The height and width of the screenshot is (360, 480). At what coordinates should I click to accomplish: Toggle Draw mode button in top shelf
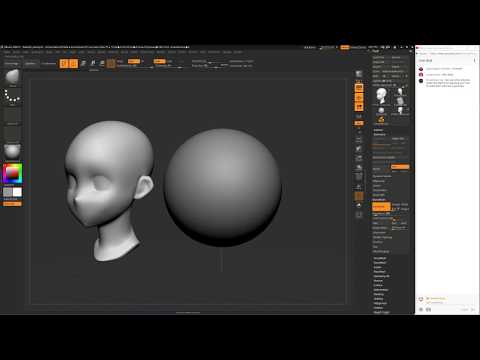(x=73, y=63)
